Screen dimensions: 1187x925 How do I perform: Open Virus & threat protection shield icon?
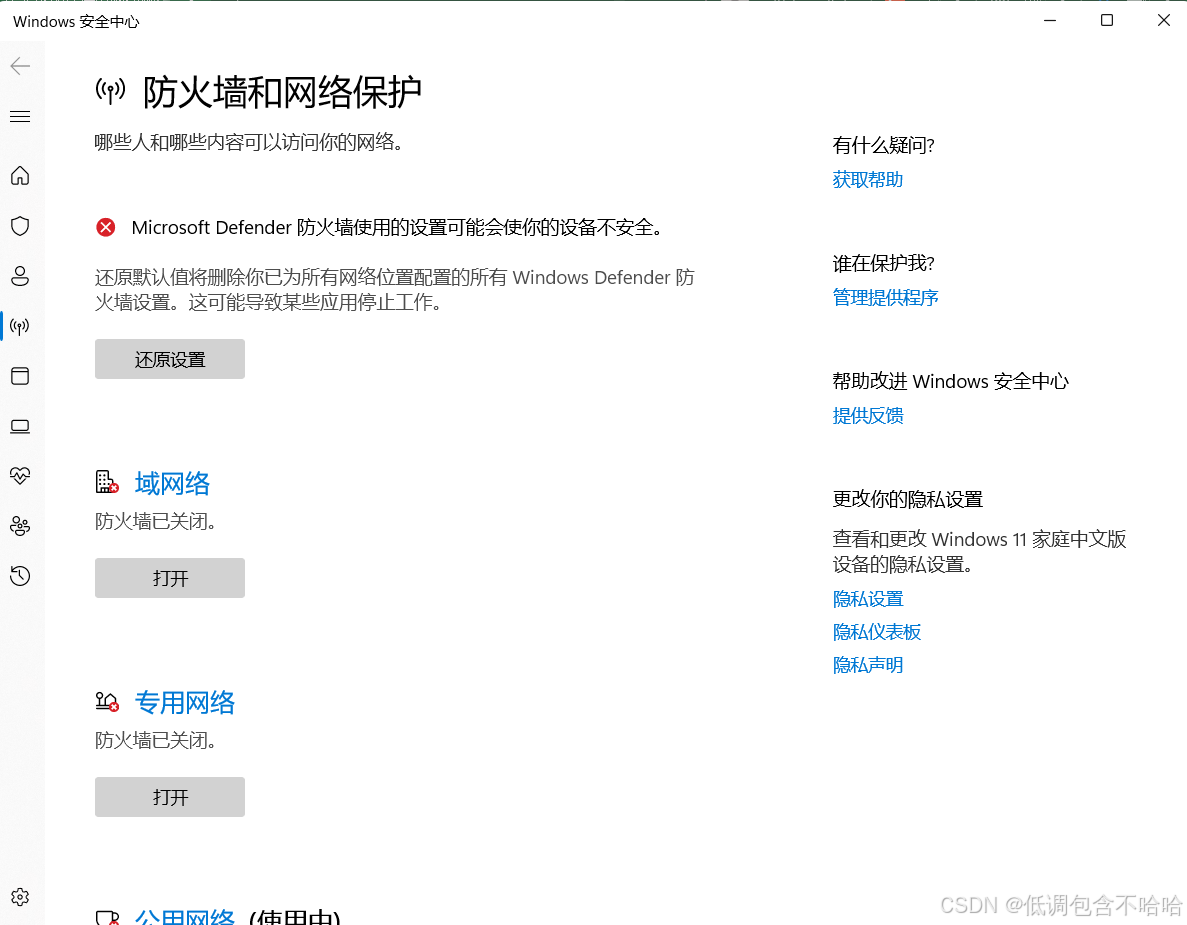20,226
